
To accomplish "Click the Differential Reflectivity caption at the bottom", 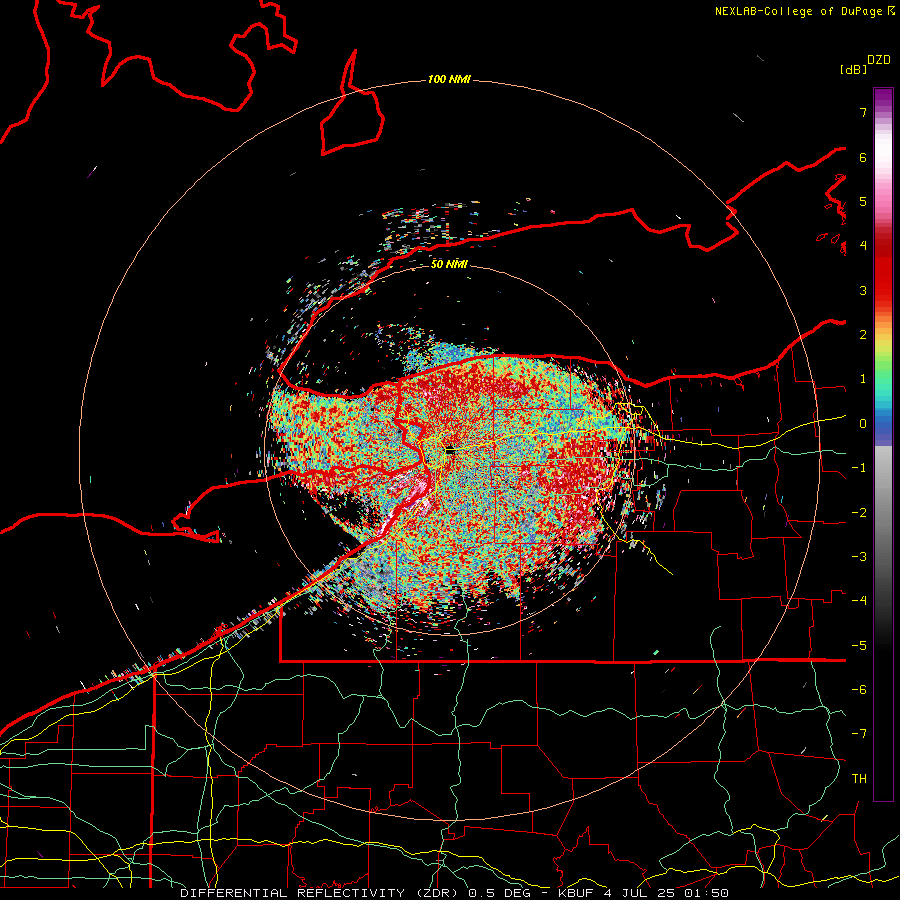I will click(x=454, y=893).
